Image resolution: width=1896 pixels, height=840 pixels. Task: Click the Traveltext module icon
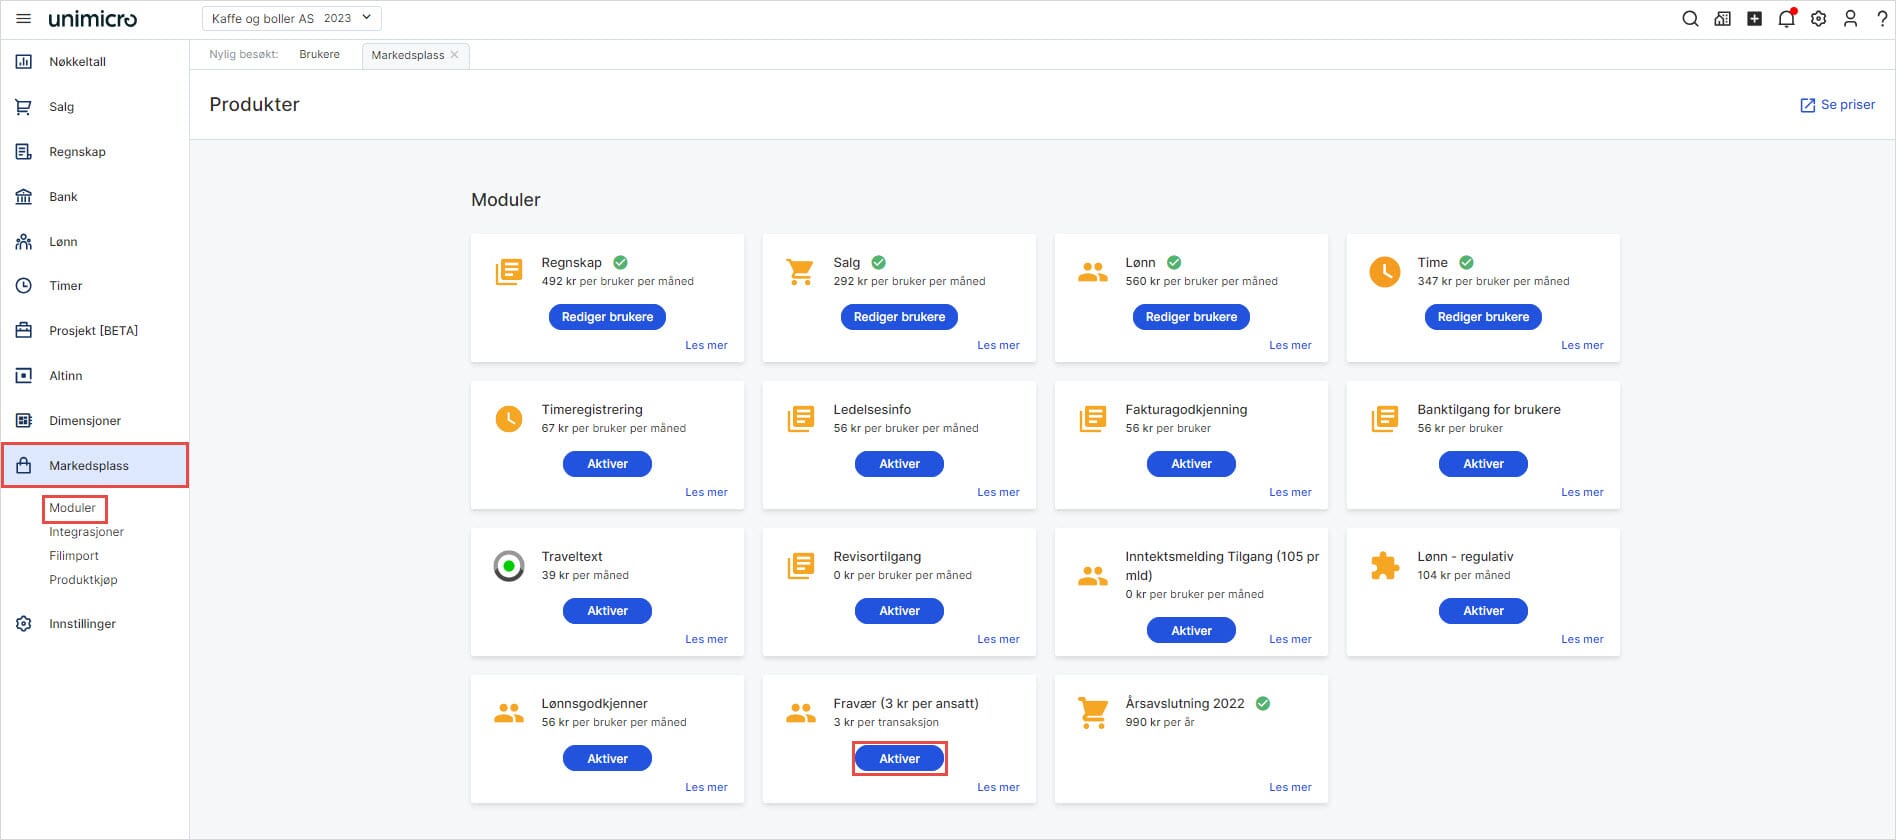(x=509, y=566)
